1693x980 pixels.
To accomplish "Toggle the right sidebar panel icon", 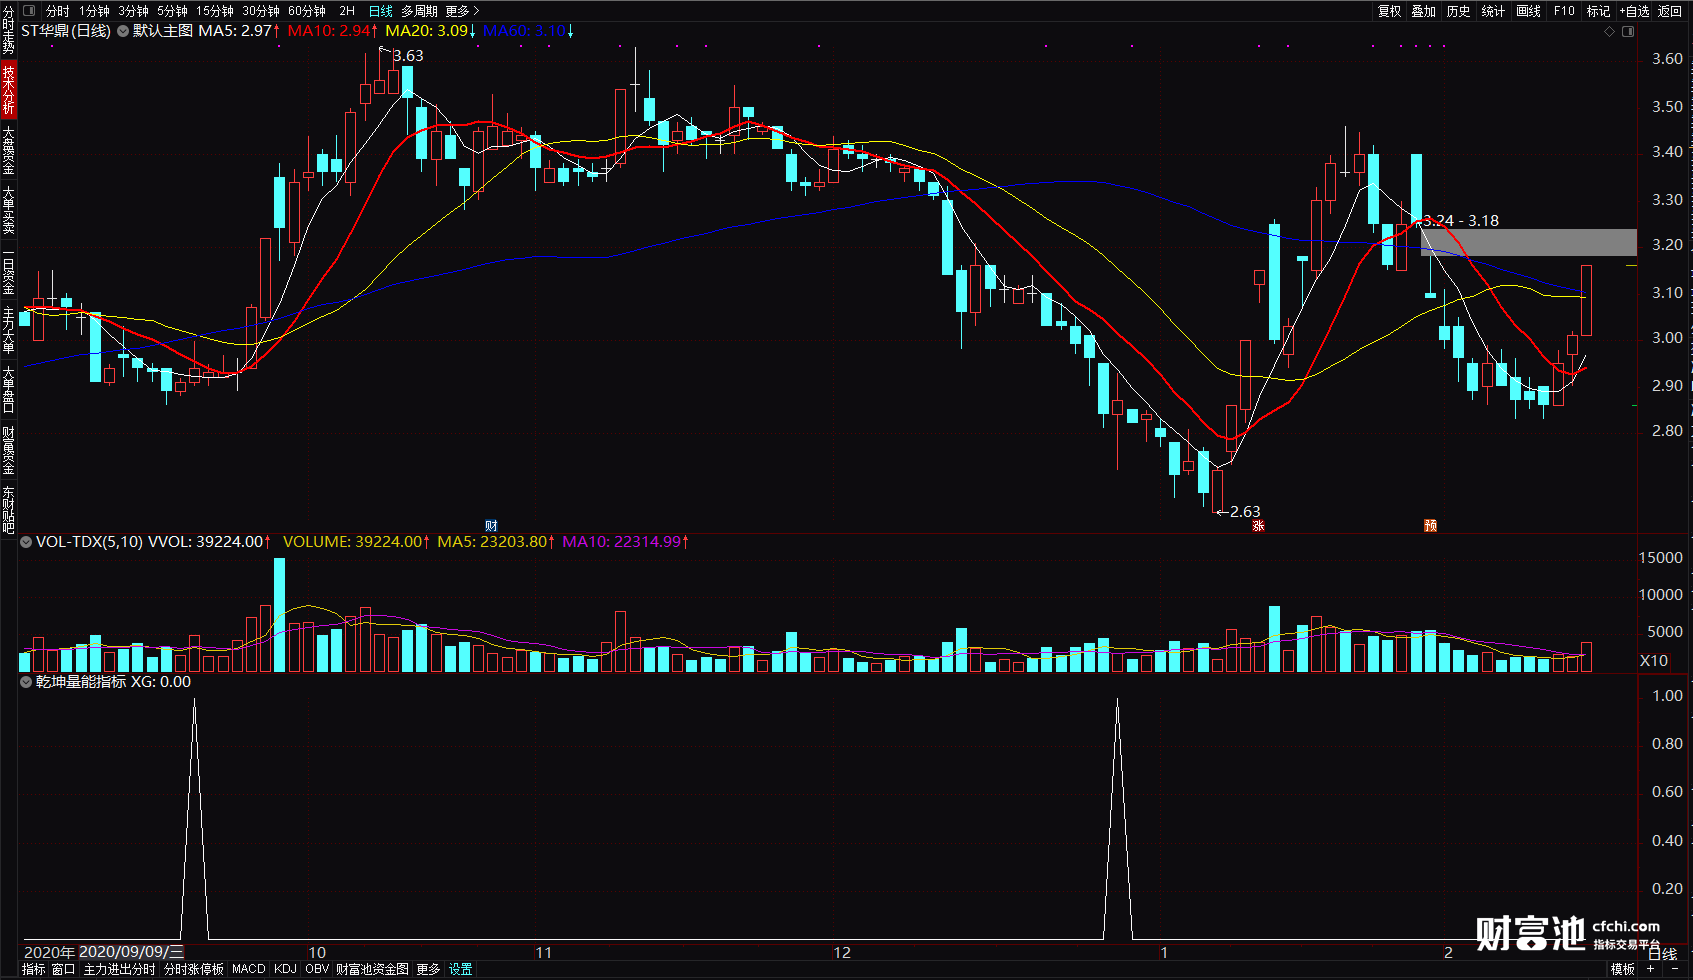I will (1628, 32).
